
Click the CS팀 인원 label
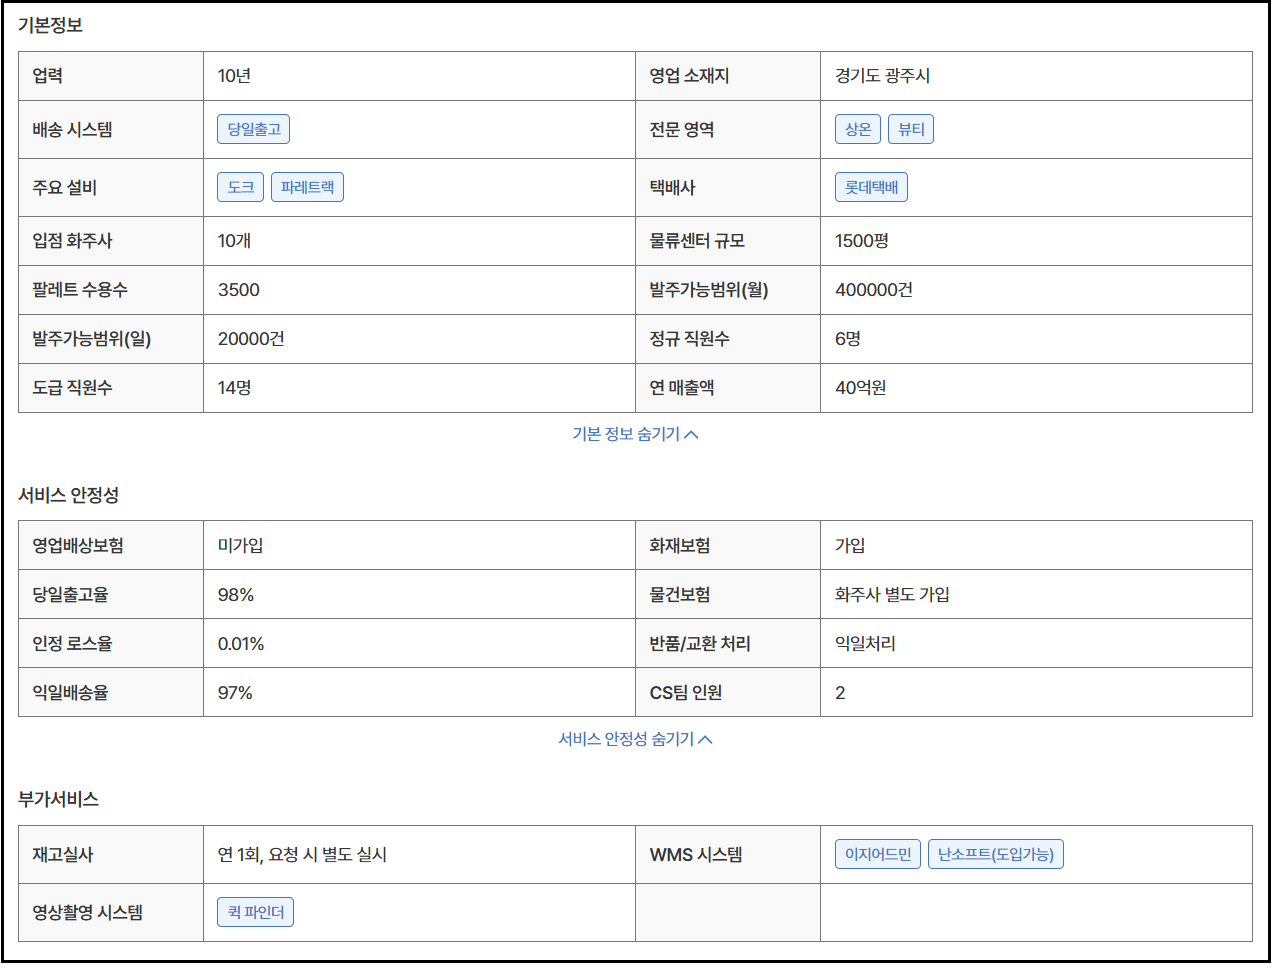686,693
